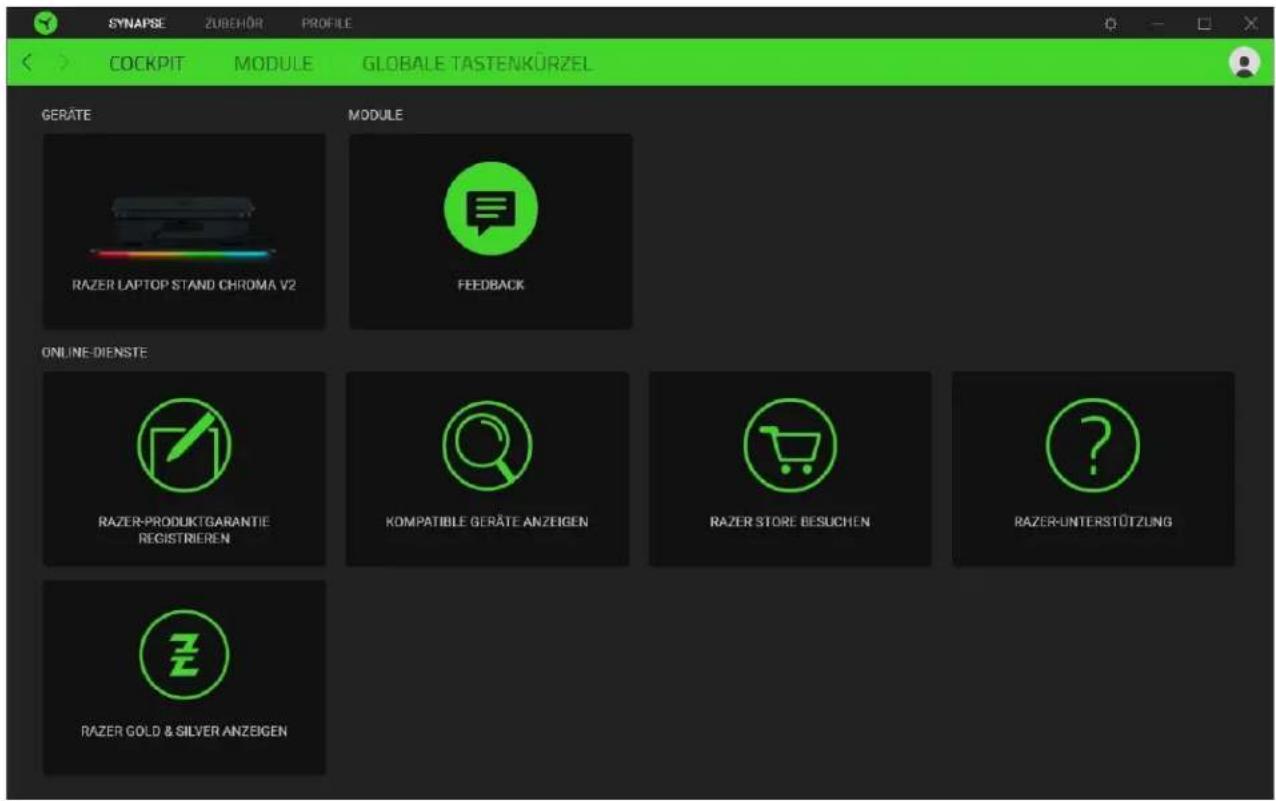Click the magnifying glass compatible devices icon
1276x801 pixels.
pyautogui.click(x=487, y=444)
